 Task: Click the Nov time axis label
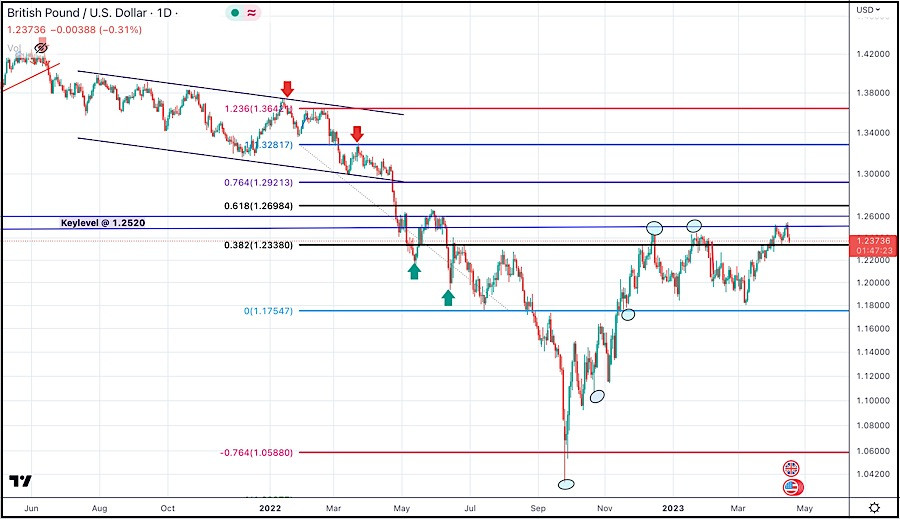(x=604, y=508)
